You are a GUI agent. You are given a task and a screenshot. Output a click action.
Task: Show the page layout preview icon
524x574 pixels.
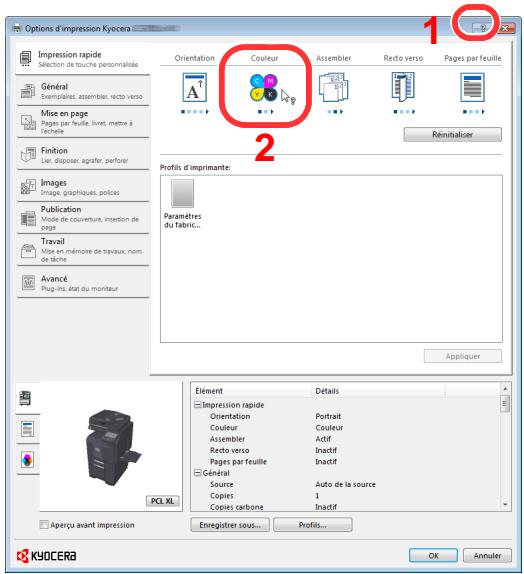(x=27, y=429)
